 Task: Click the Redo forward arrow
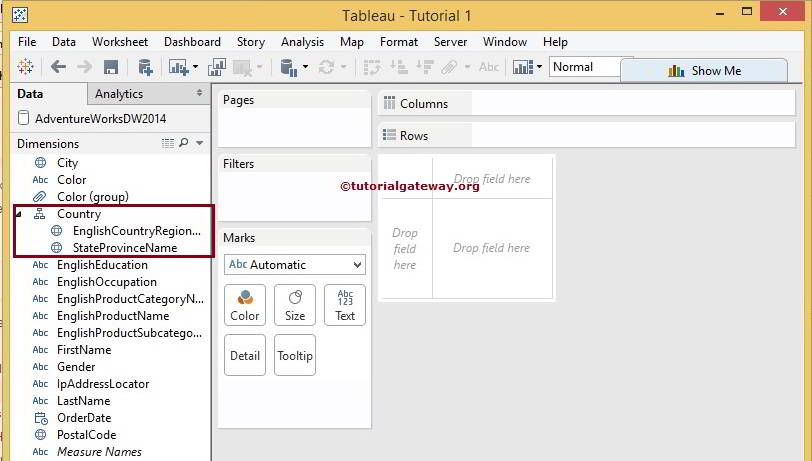point(84,67)
